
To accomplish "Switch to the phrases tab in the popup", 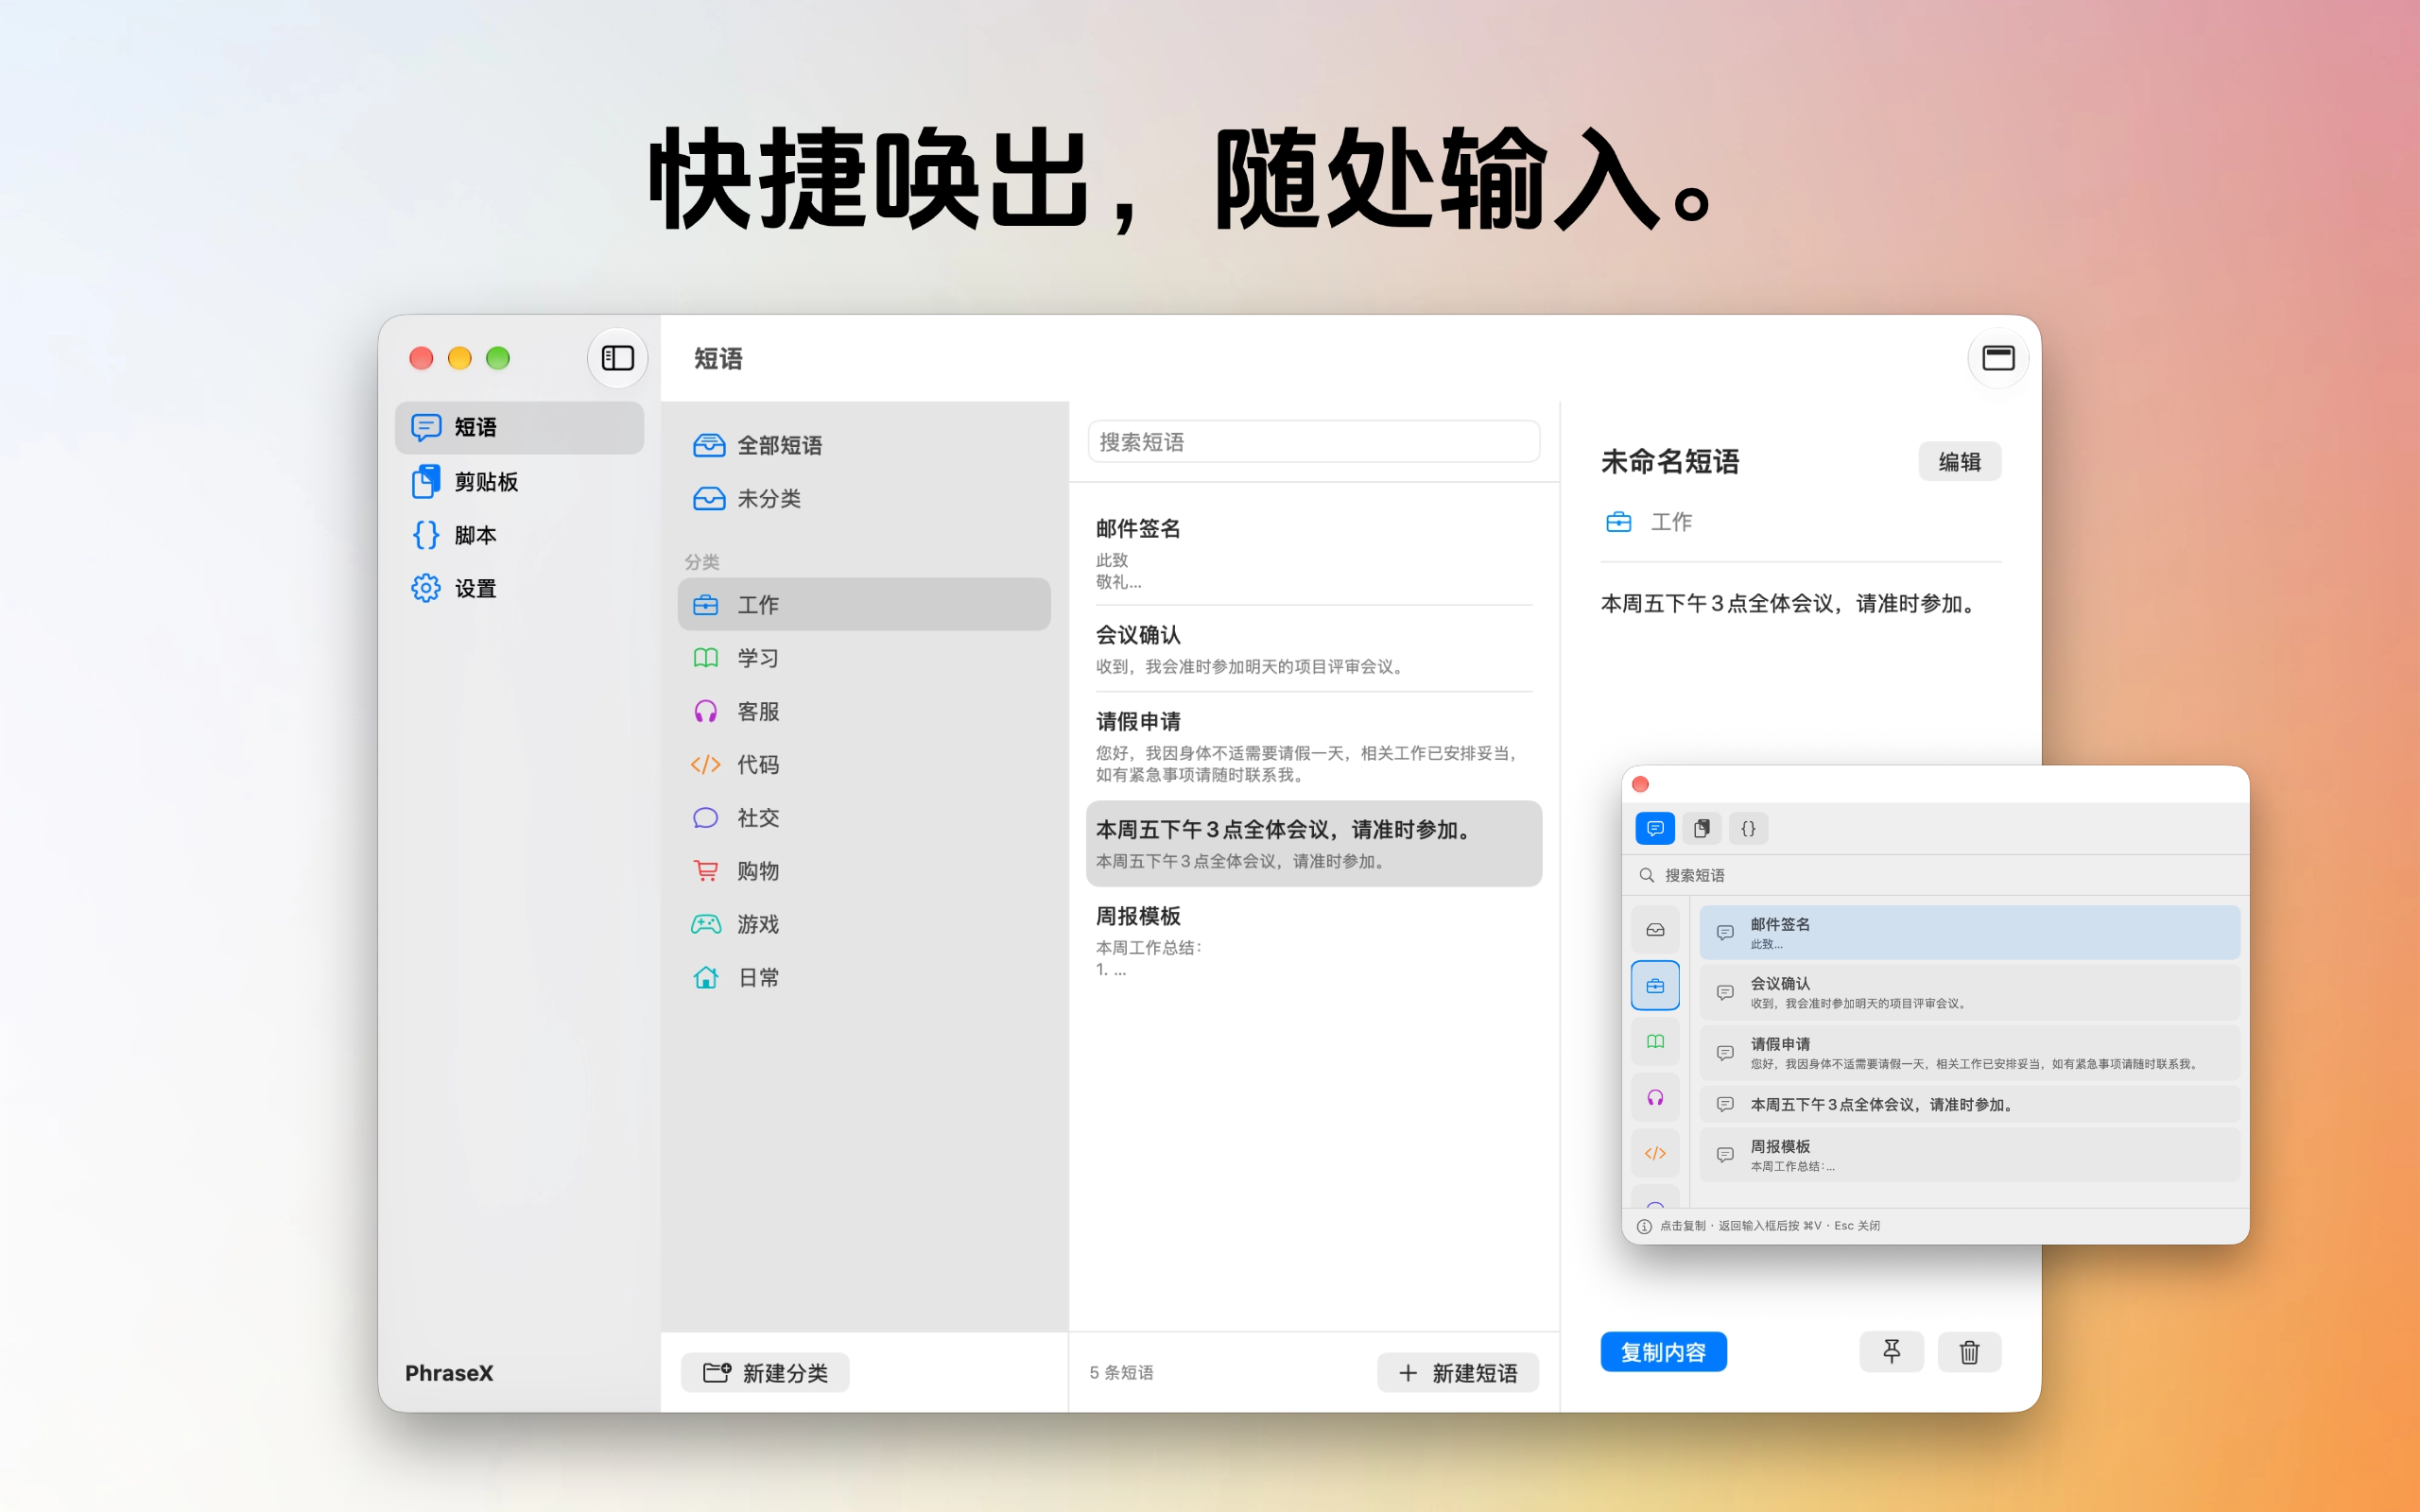I will [1655, 828].
